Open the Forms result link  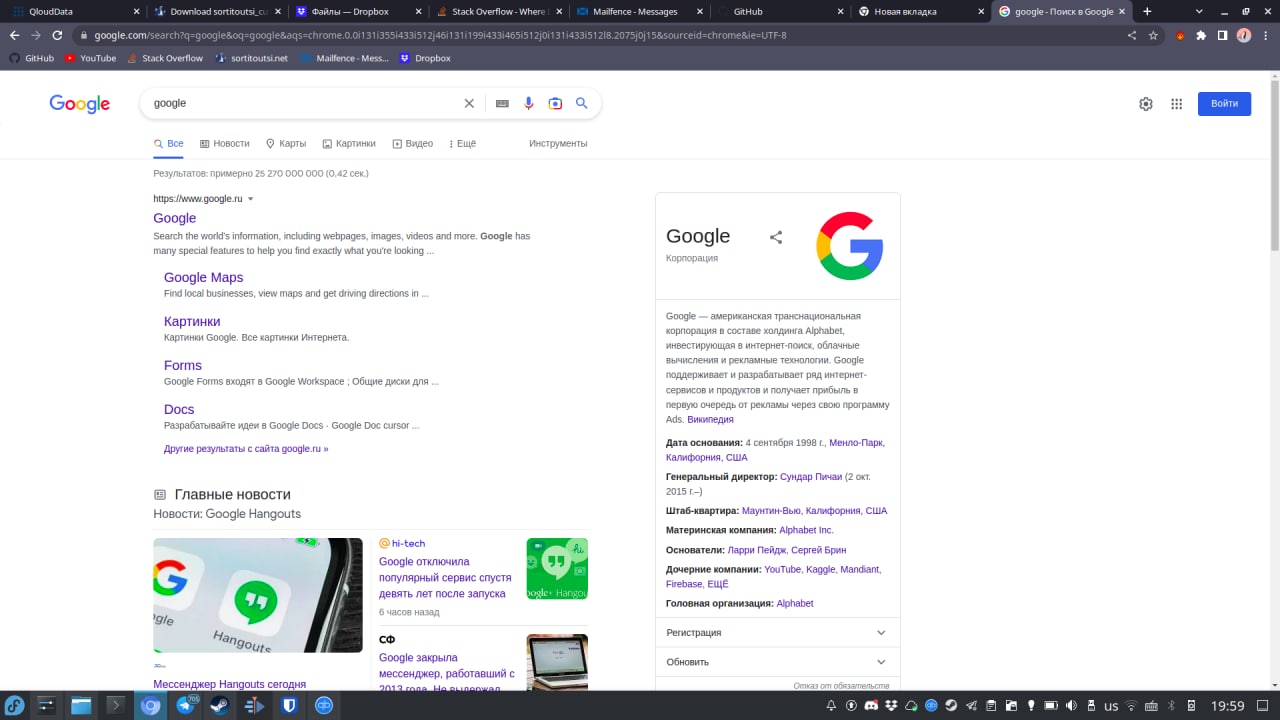[183, 366]
